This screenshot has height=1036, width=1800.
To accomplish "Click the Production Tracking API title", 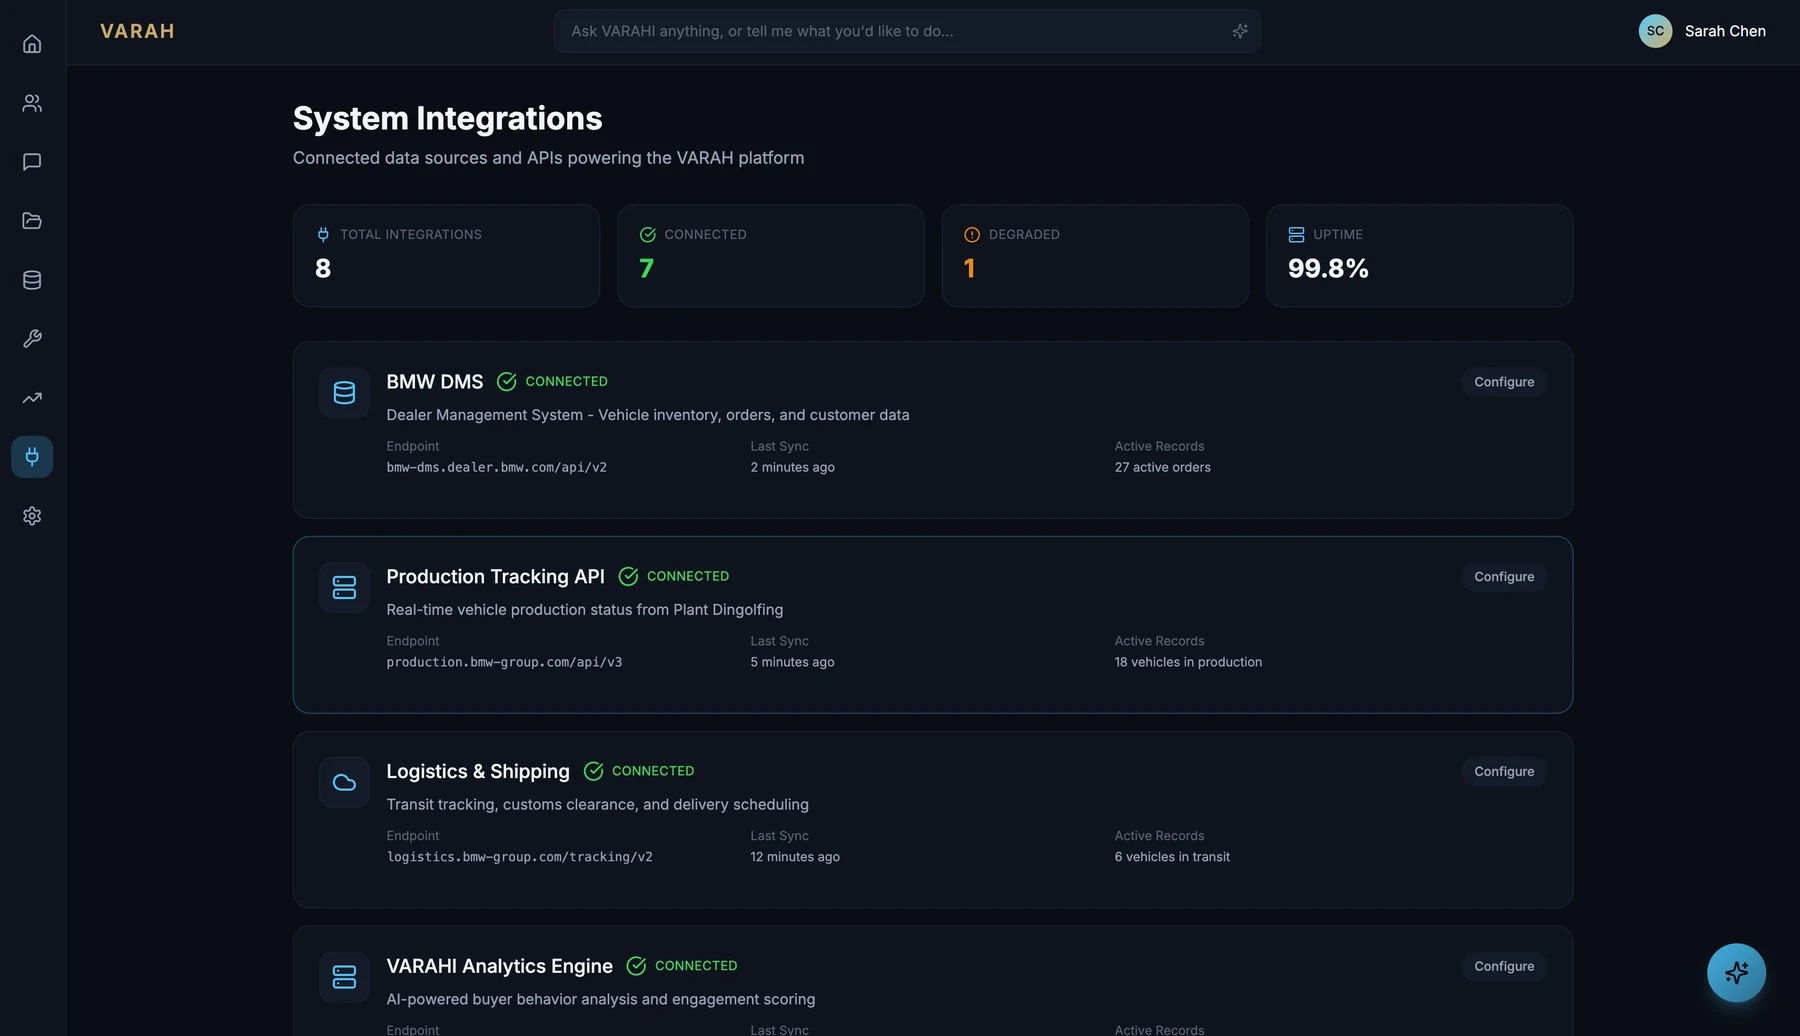I will pos(495,577).
